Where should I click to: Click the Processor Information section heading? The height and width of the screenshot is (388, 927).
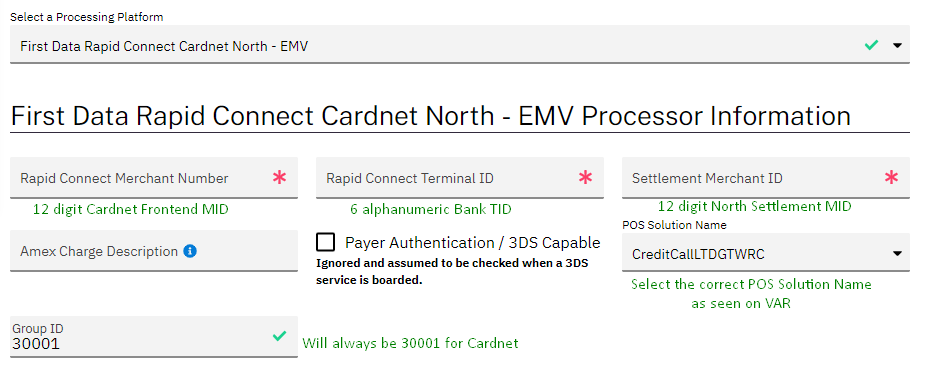click(430, 116)
